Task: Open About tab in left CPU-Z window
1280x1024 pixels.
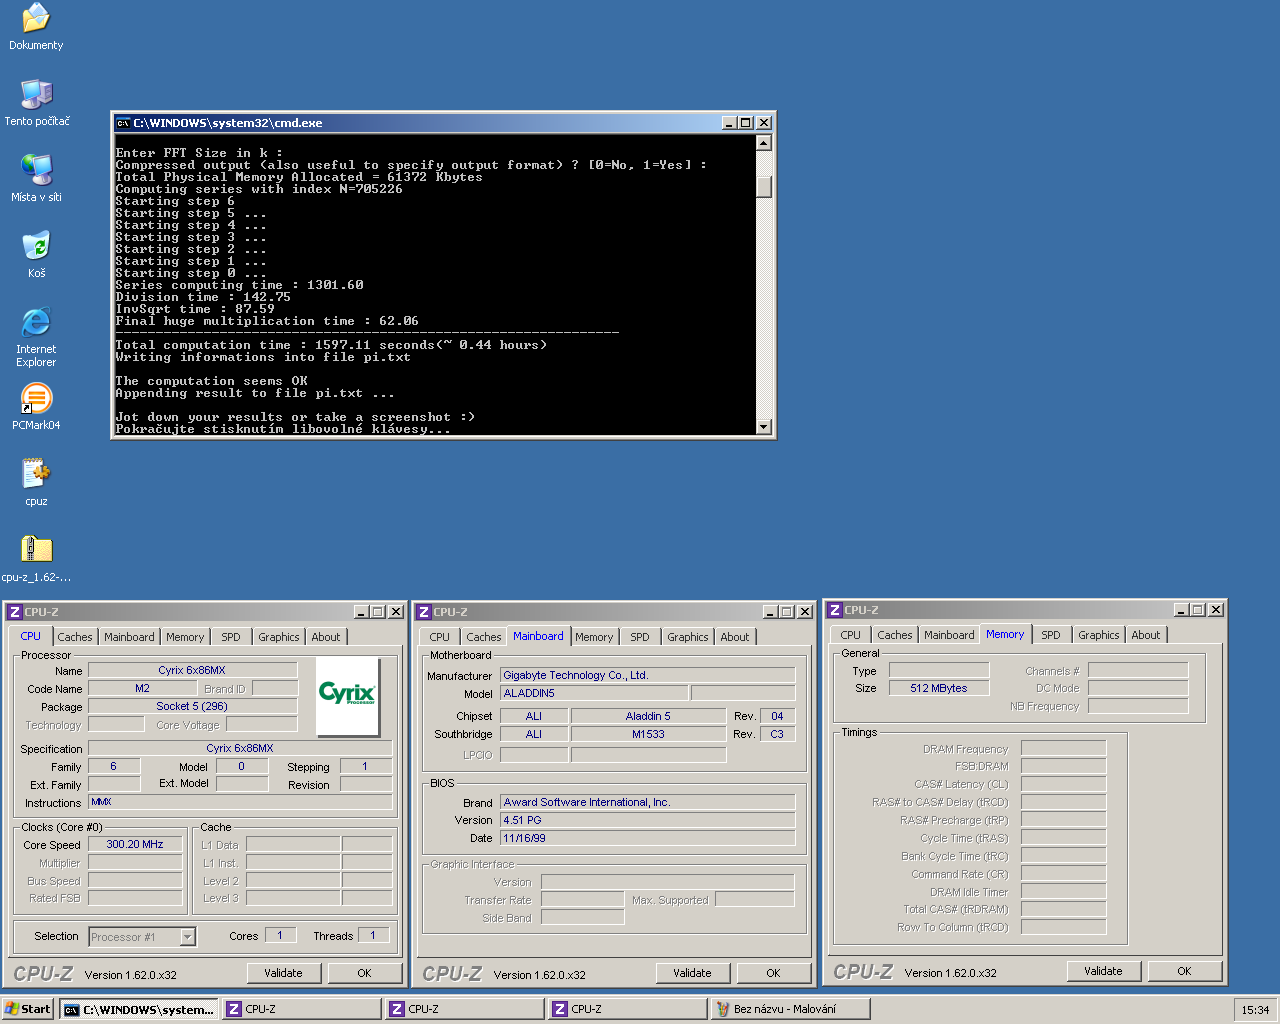Action: (326, 637)
